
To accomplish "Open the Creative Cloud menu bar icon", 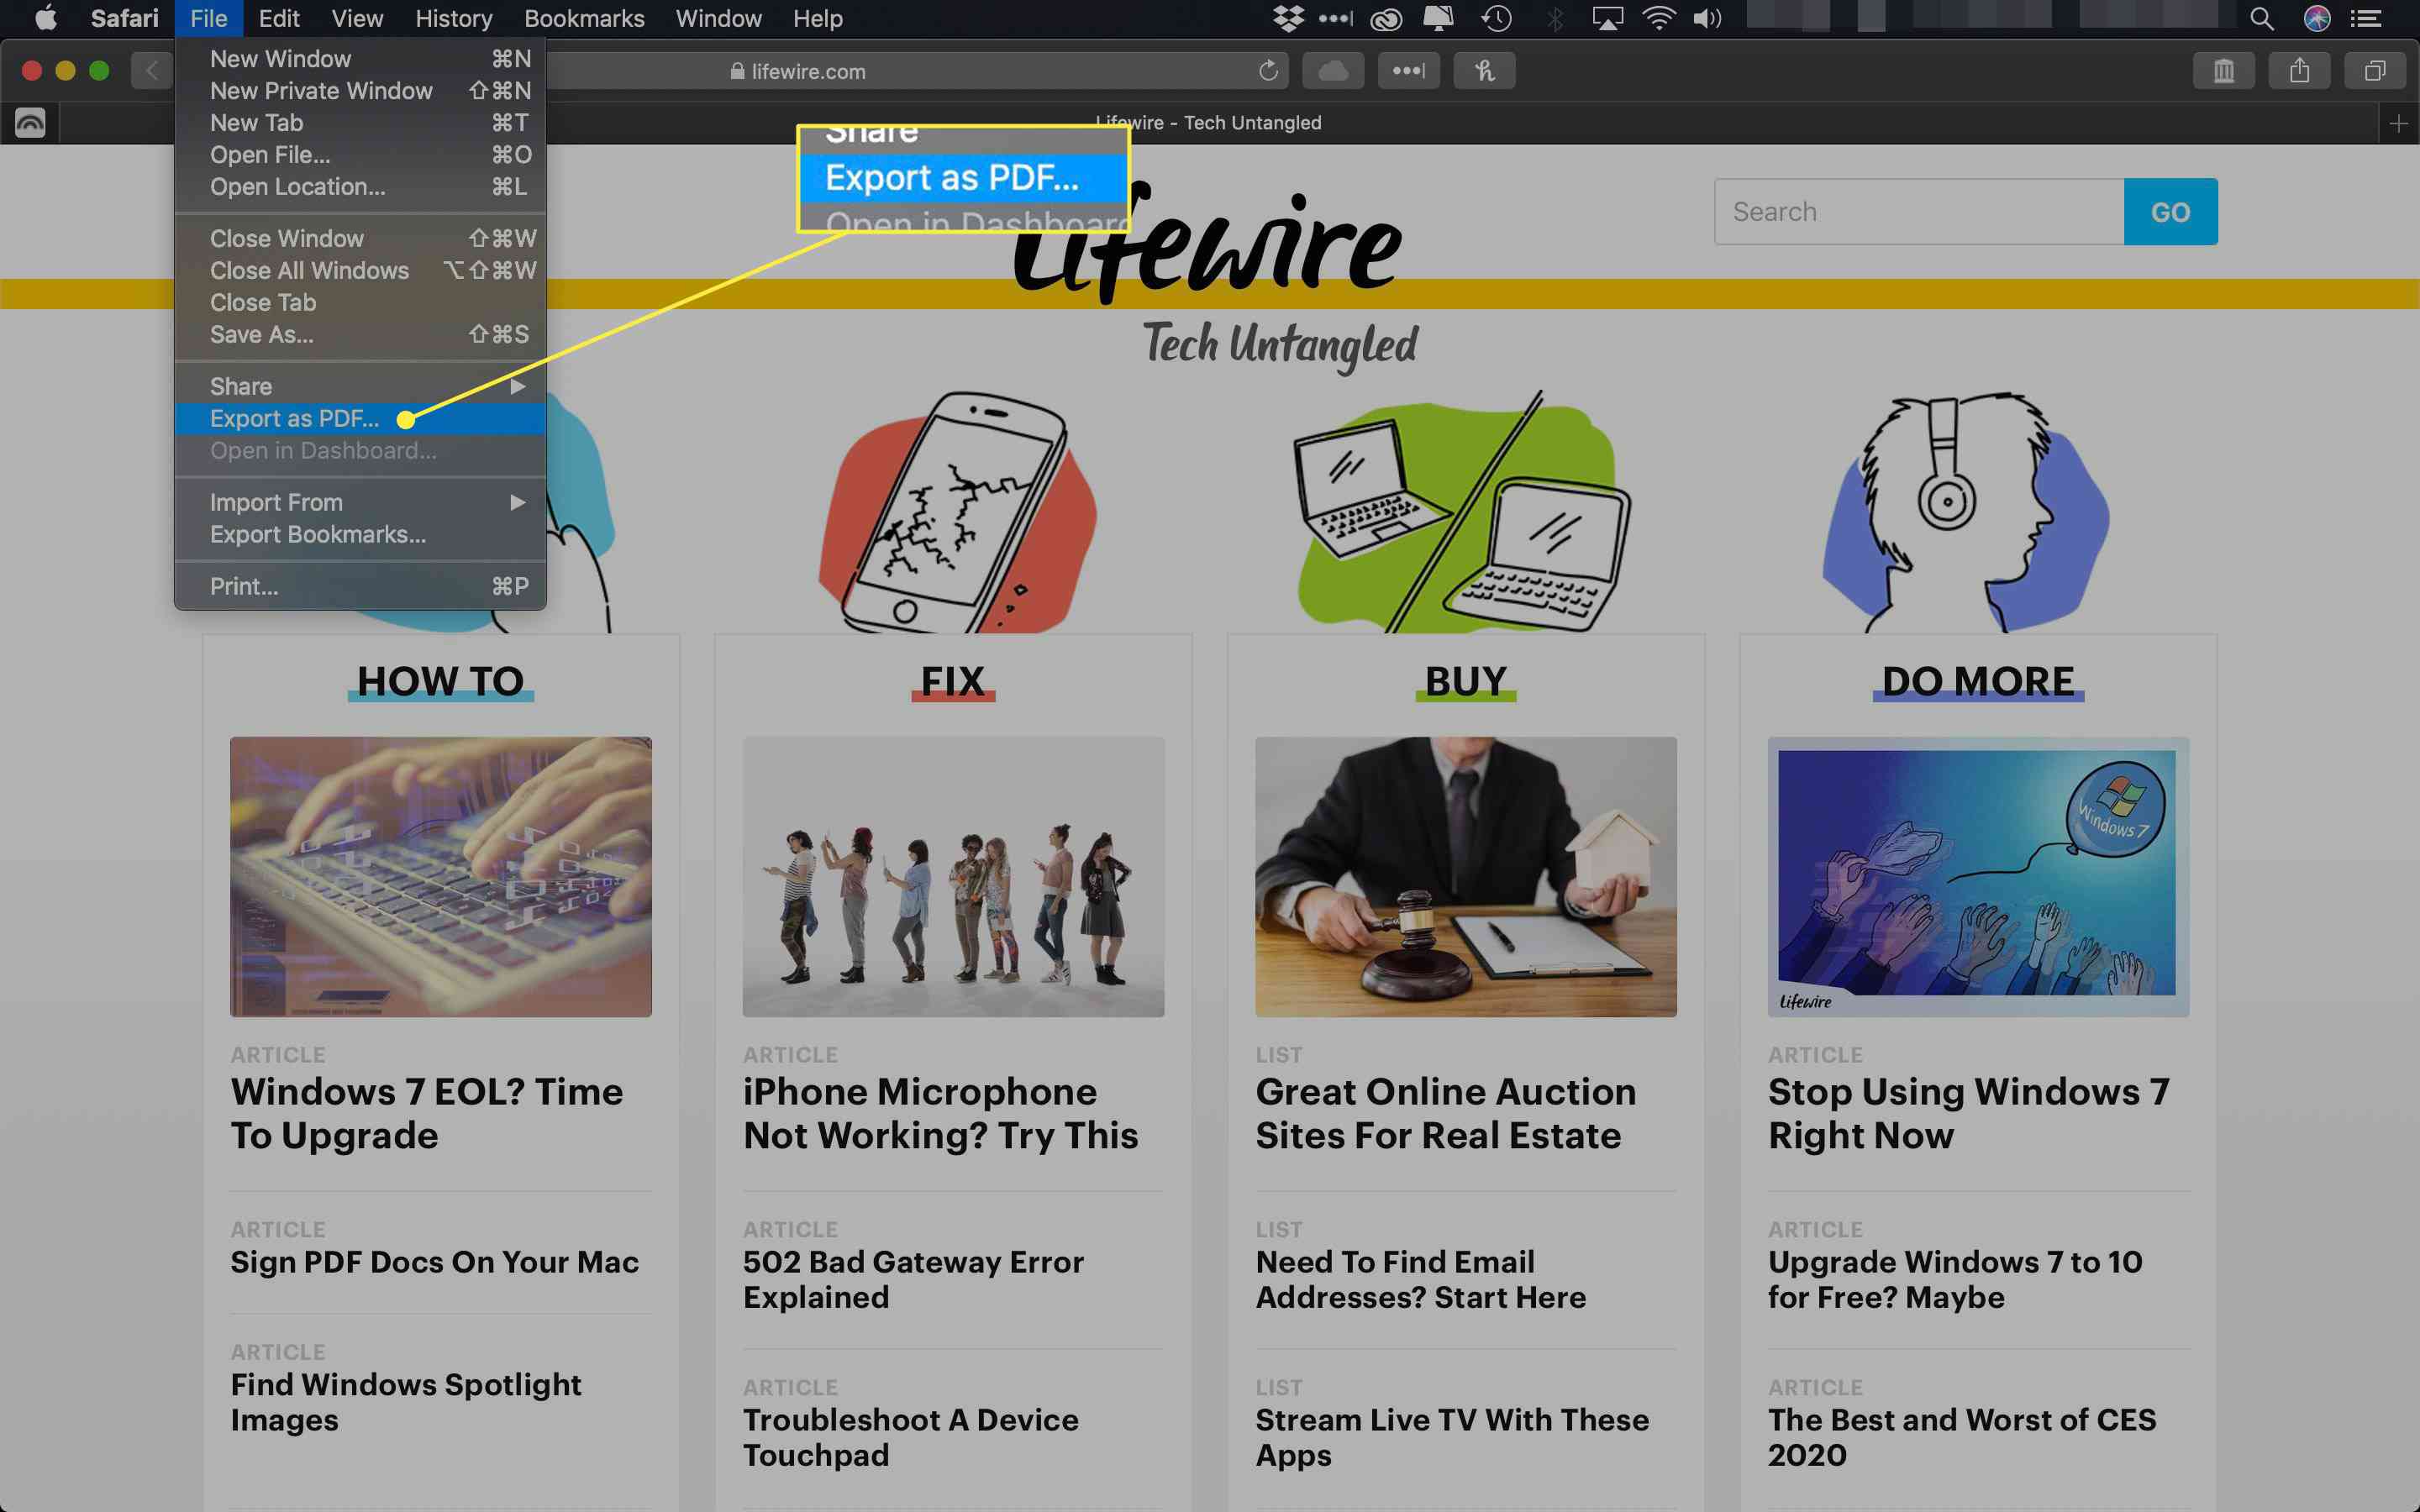I will pos(1386,18).
